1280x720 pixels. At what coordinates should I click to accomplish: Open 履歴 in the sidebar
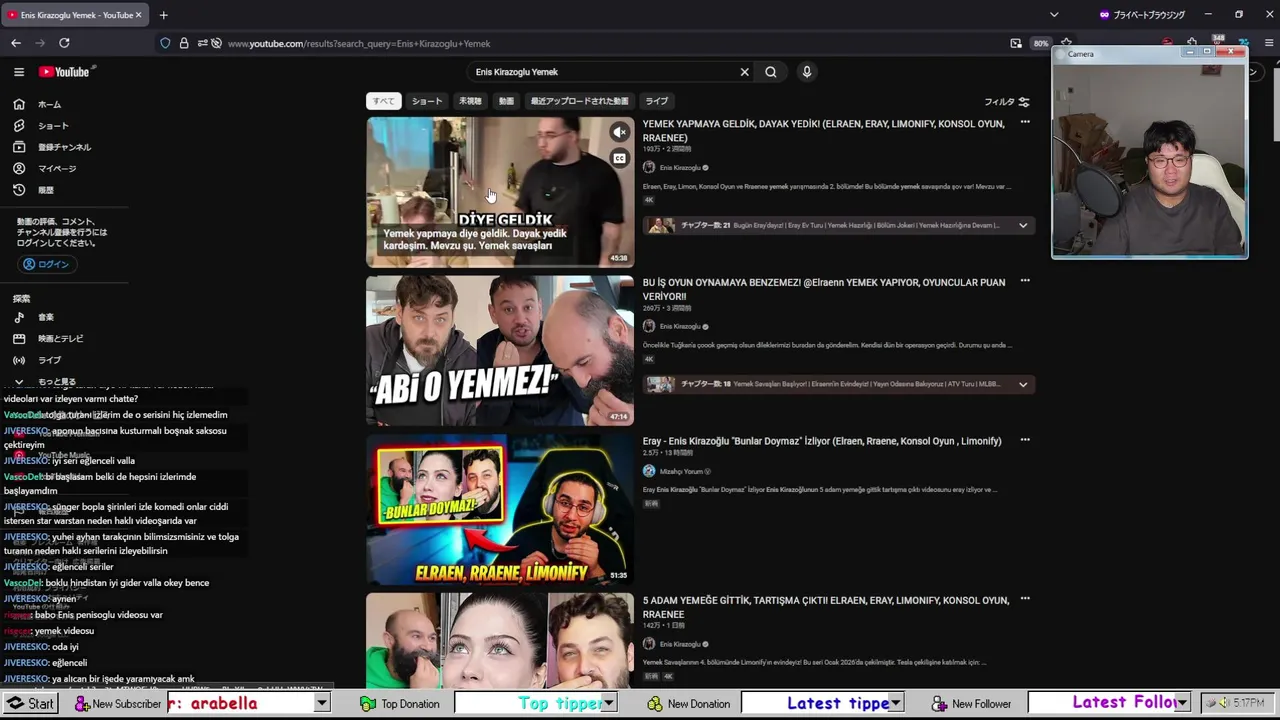click(36, 190)
